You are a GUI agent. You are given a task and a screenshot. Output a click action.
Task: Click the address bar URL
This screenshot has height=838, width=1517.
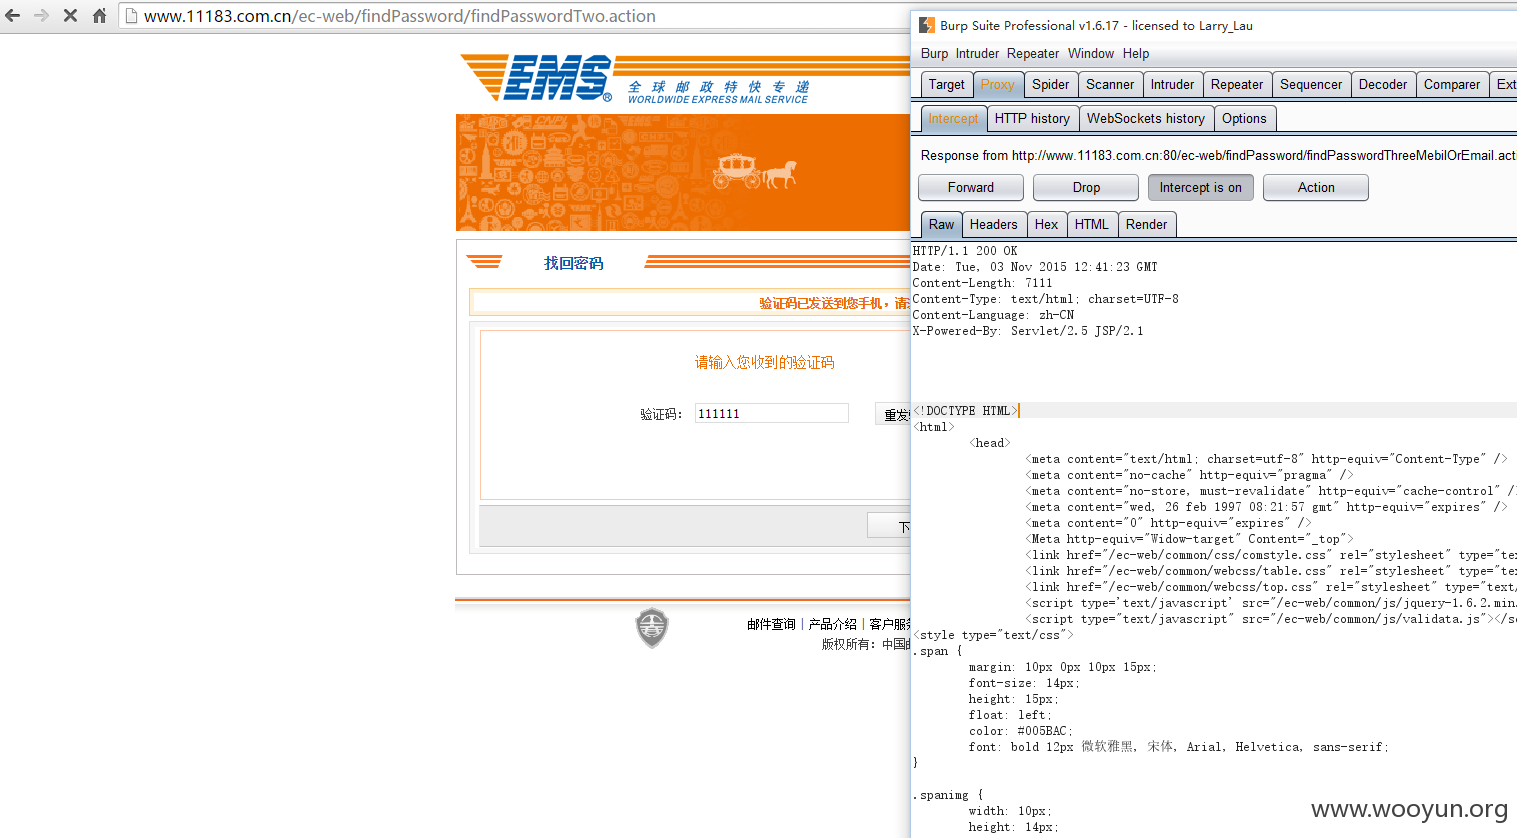(400, 16)
